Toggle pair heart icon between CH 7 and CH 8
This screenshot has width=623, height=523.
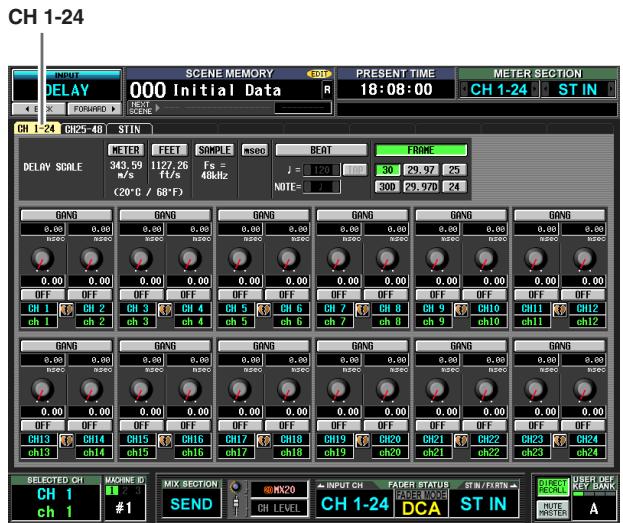click(362, 309)
